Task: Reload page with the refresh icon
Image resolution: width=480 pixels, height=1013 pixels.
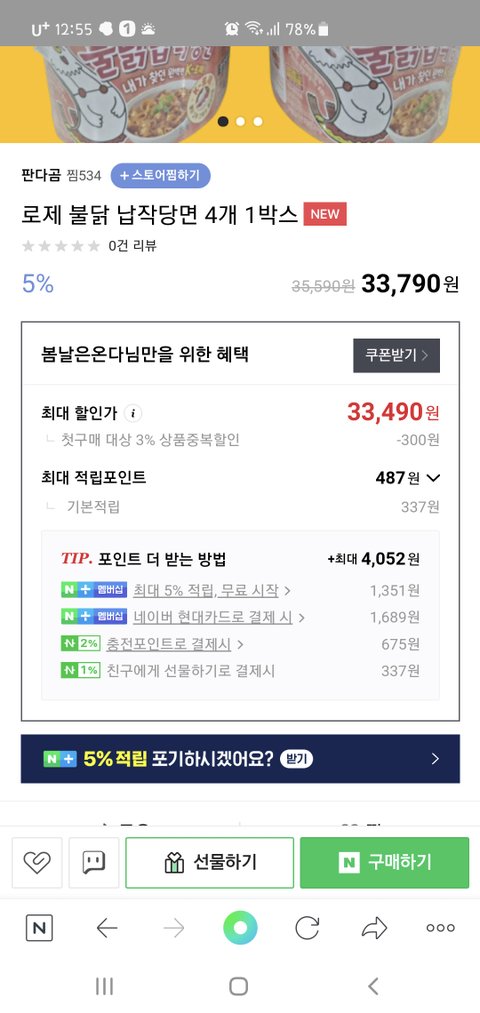Action: [307, 928]
